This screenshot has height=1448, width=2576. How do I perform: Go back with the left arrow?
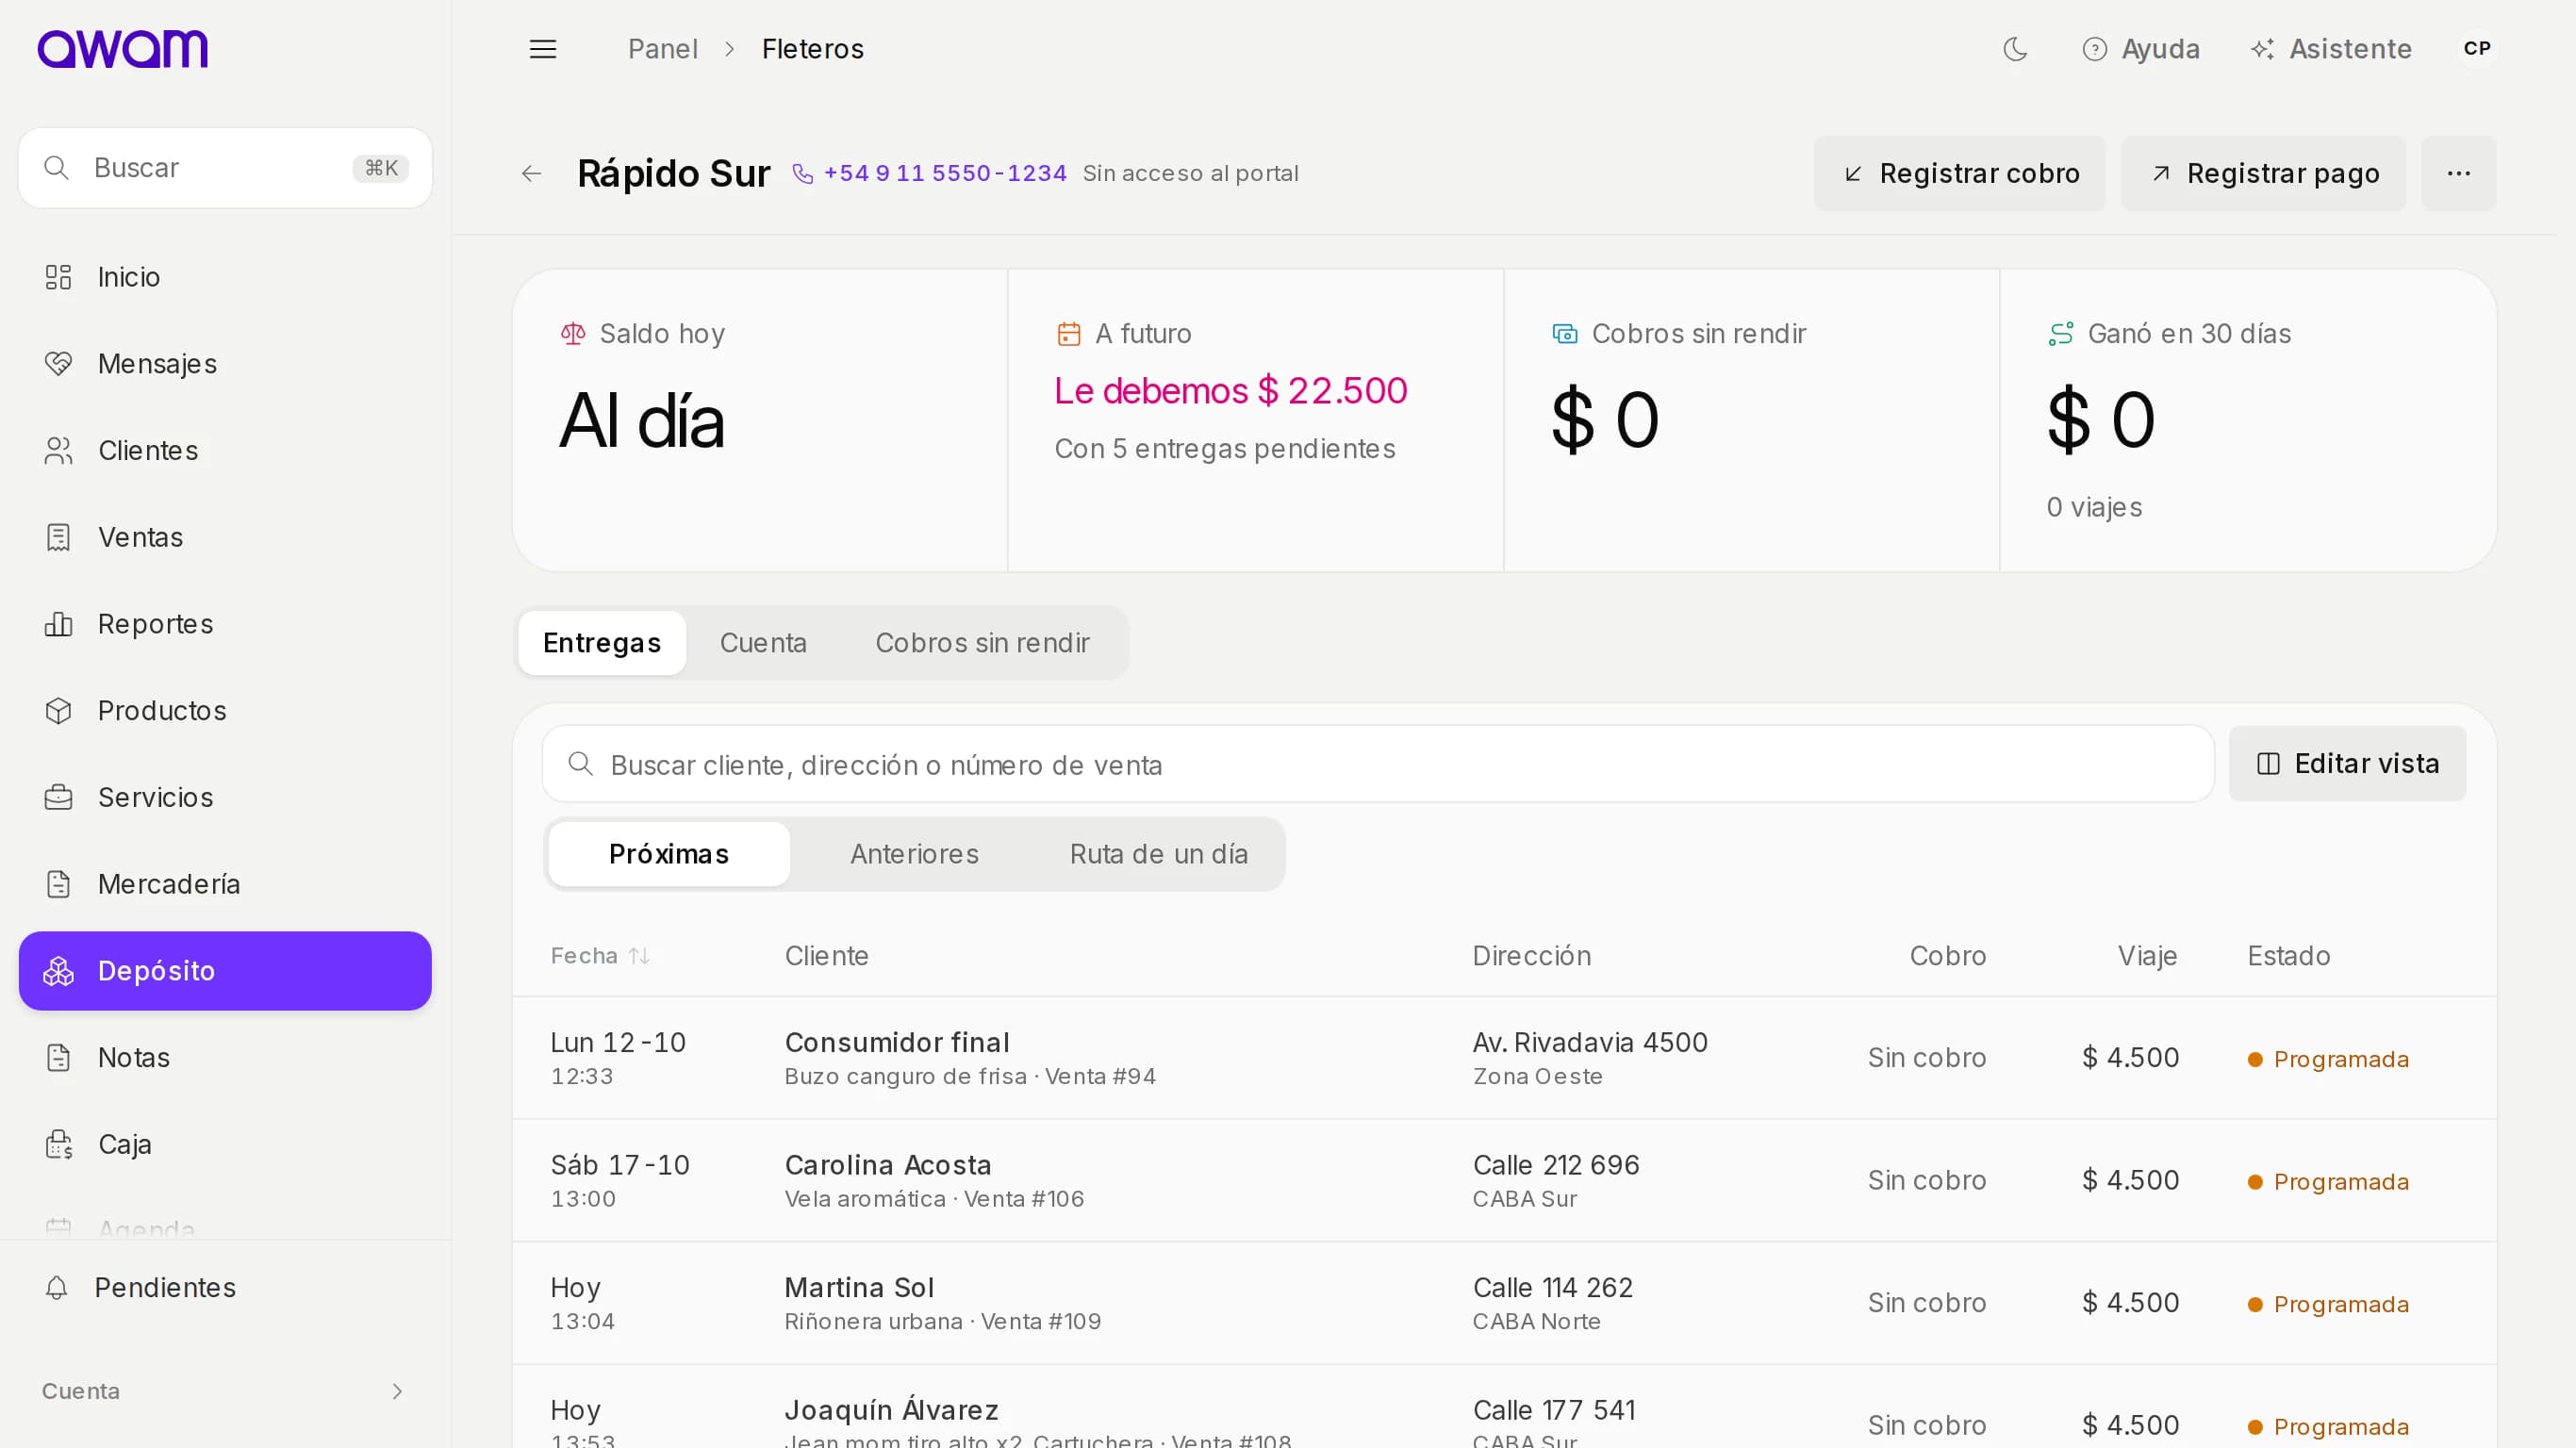pos(531,174)
